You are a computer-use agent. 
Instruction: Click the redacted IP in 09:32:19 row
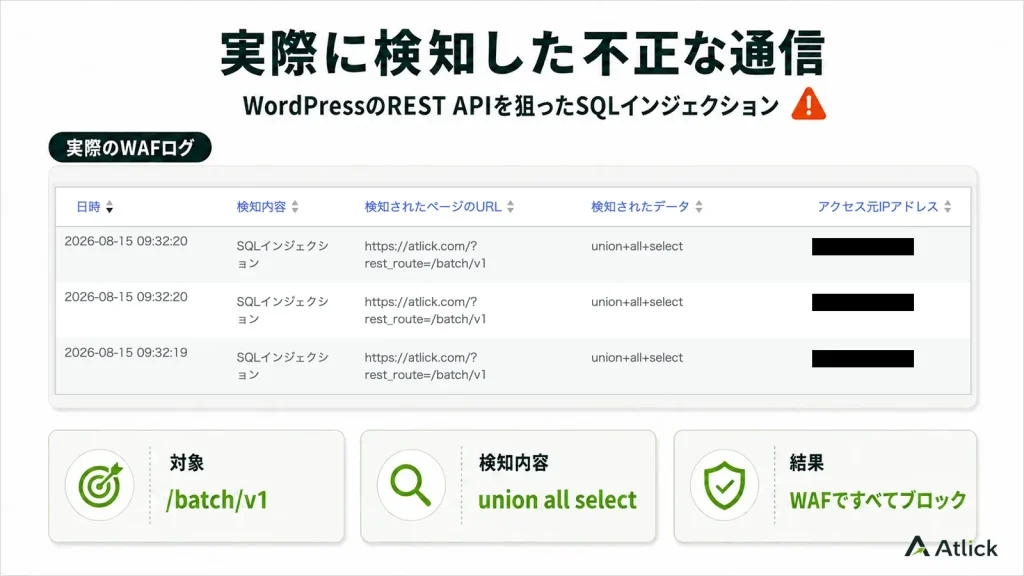click(863, 359)
